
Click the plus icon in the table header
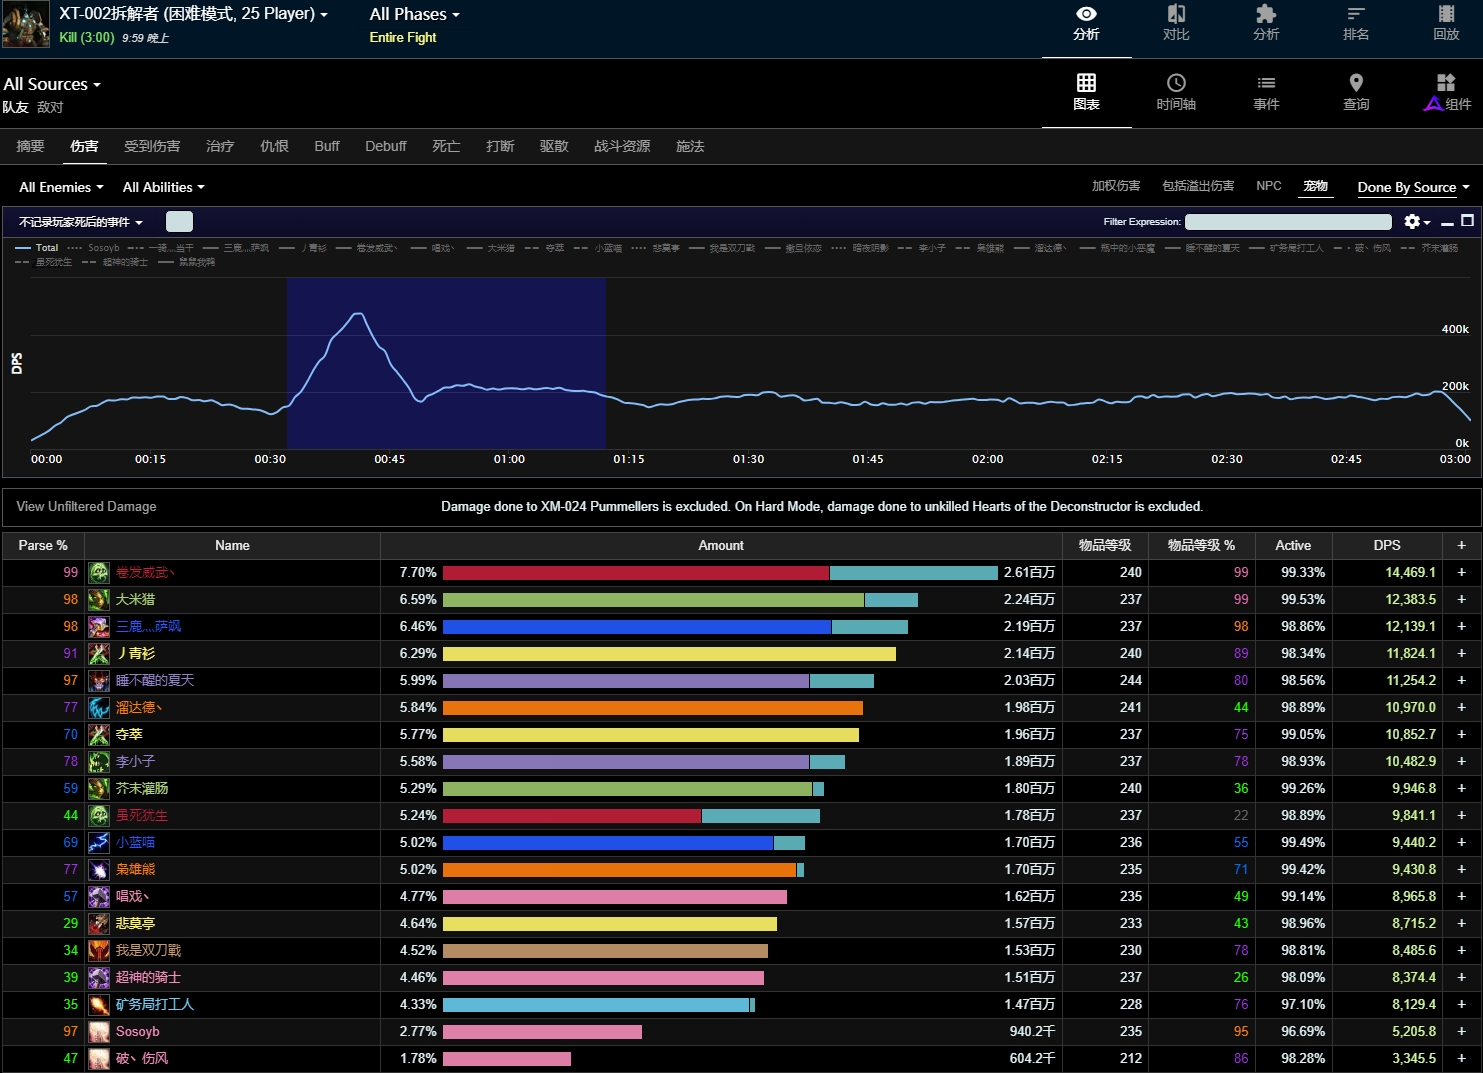(x=1461, y=545)
